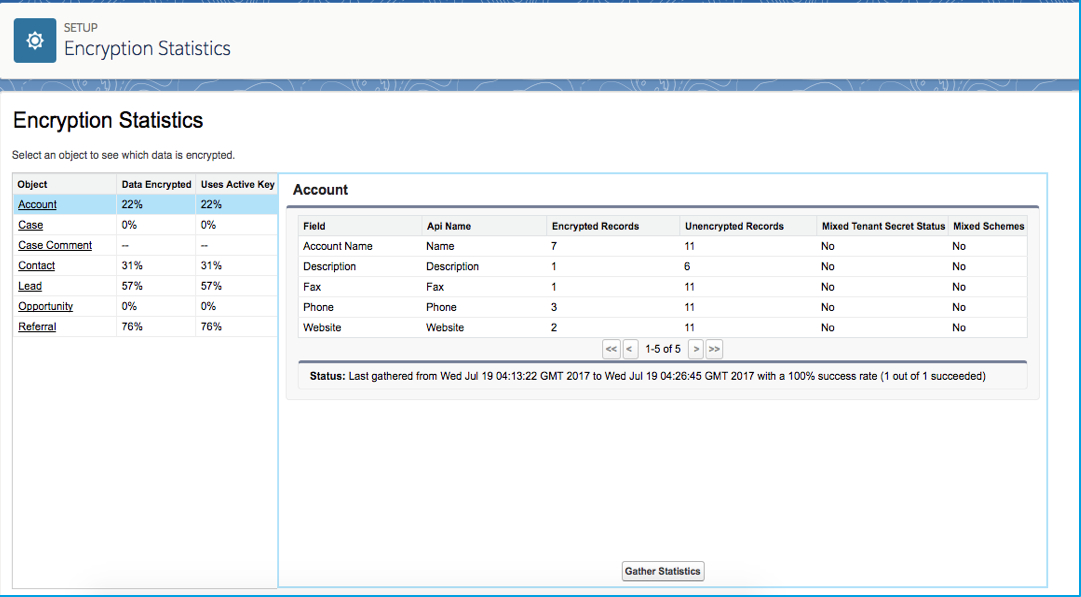Select the Referral object link
The image size is (1081, 597).
(37, 327)
